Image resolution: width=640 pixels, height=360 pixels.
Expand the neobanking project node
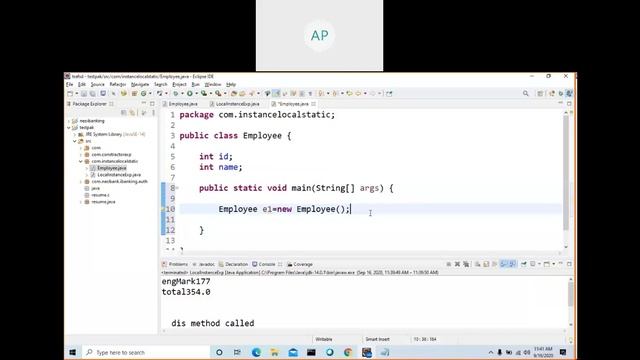pos(69,121)
